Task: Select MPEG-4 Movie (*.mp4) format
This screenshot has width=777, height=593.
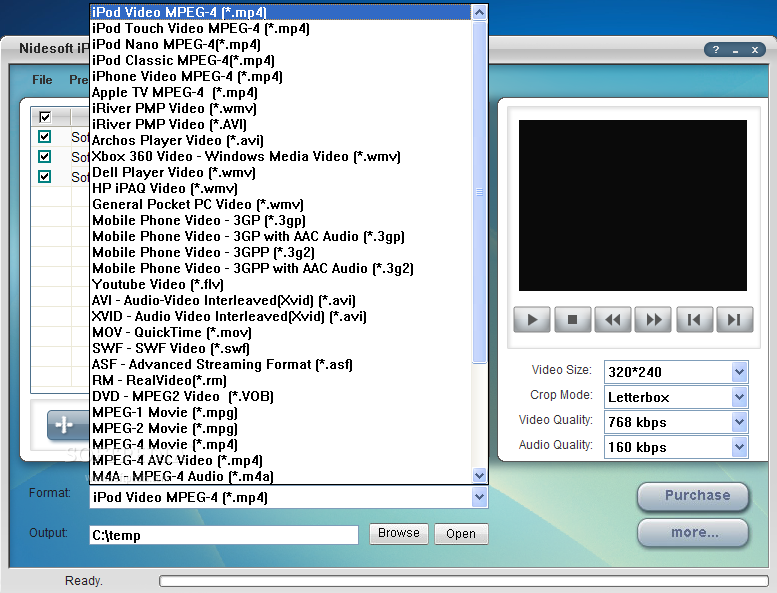Action: [281, 444]
